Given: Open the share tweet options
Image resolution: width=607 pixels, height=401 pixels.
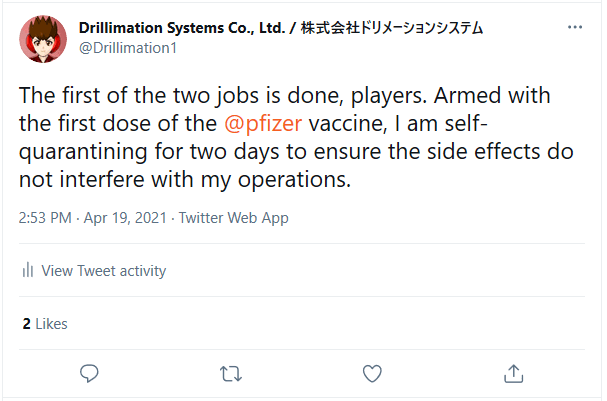Looking at the screenshot, I should 513,374.
